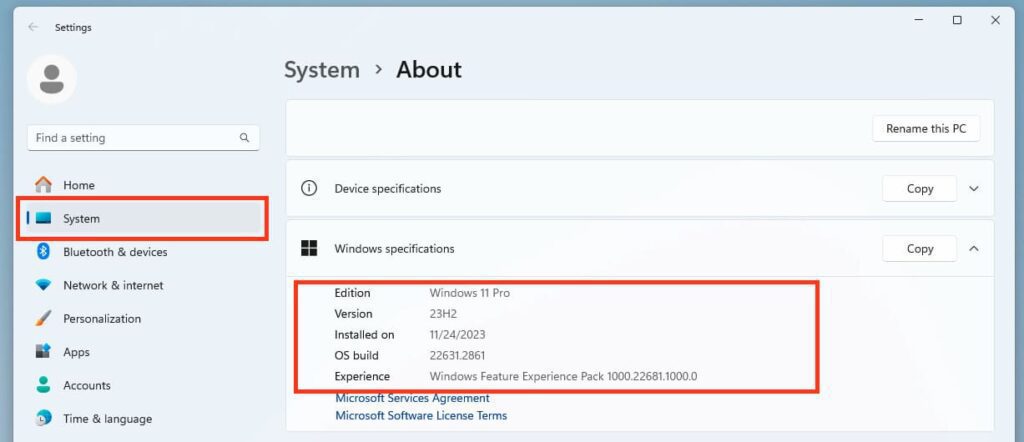Click the Time & language globe icon
The width and height of the screenshot is (1024, 442).
(43, 418)
